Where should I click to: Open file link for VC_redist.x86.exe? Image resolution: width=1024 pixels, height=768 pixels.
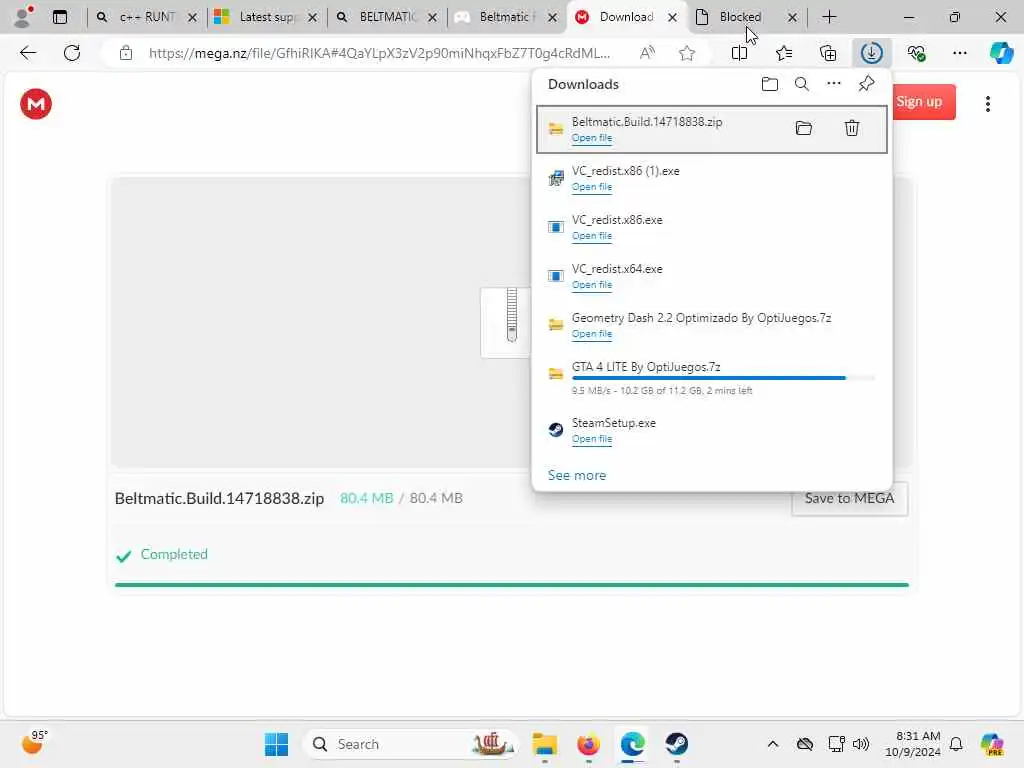(592, 236)
